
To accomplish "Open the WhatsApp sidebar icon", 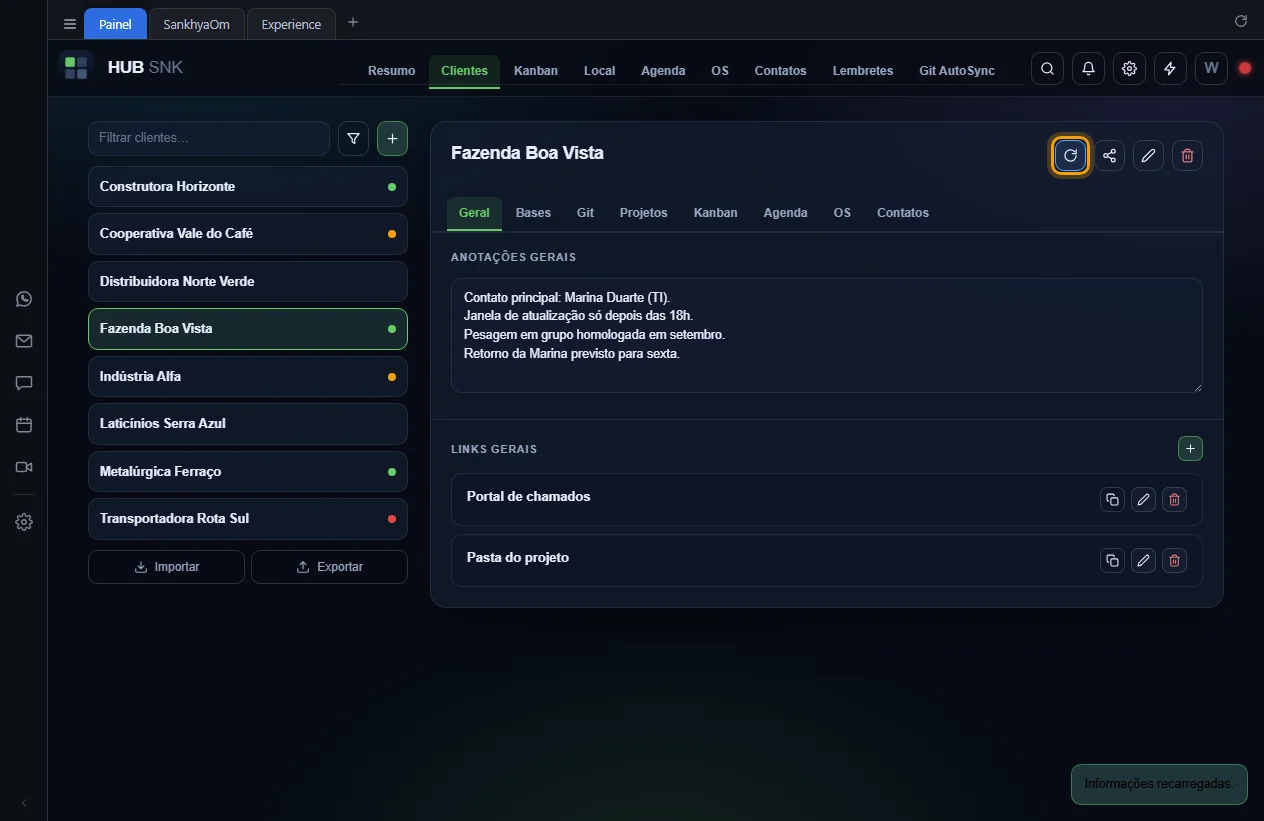I will 24,299.
